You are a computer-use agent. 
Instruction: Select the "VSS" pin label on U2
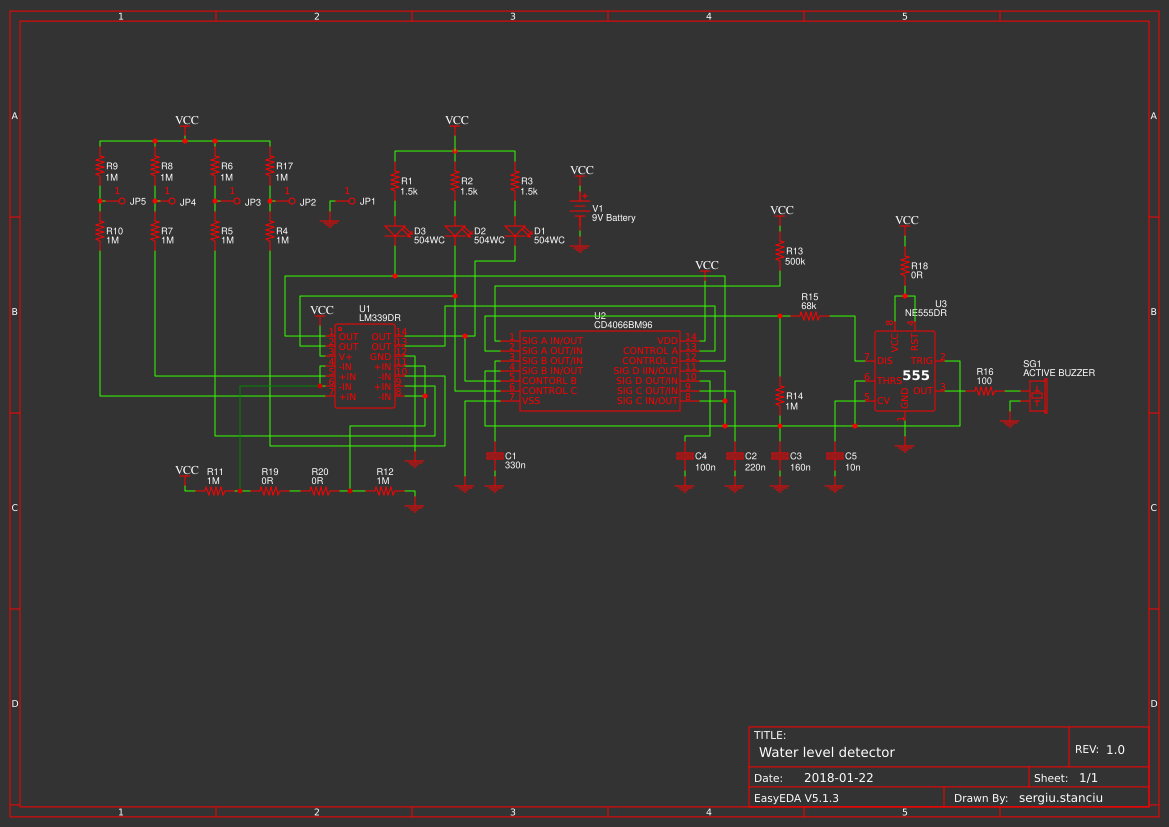531,400
